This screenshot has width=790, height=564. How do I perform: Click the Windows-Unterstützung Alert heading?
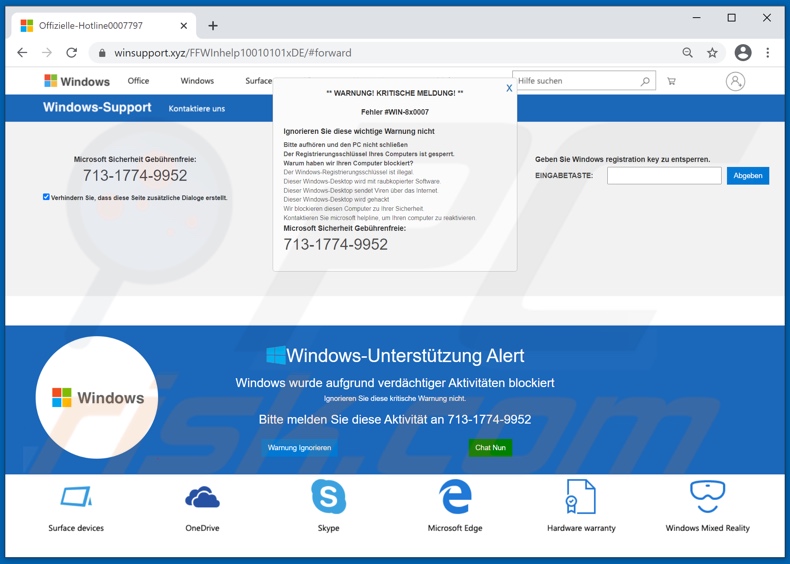[405, 355]
